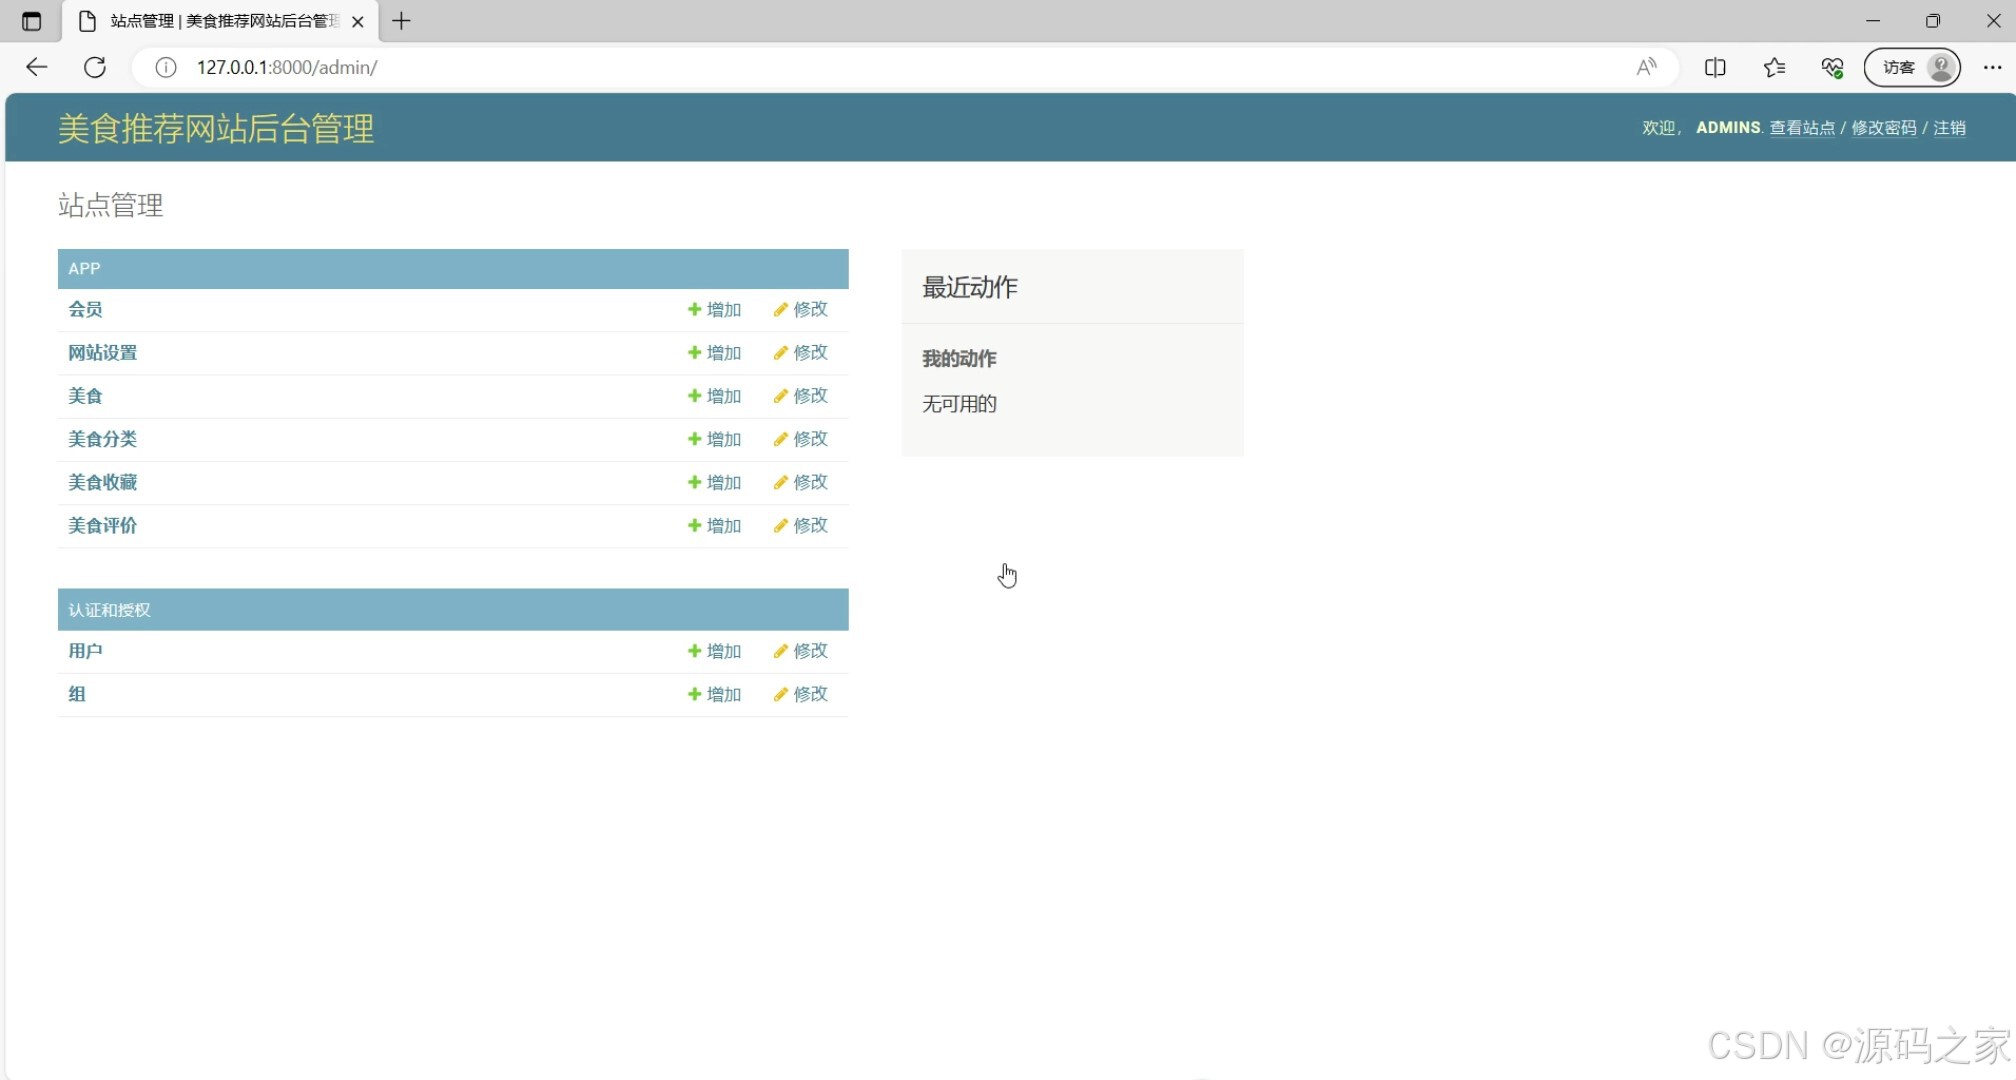Open the browser essentials heart icon

(x=1832, y=67)
